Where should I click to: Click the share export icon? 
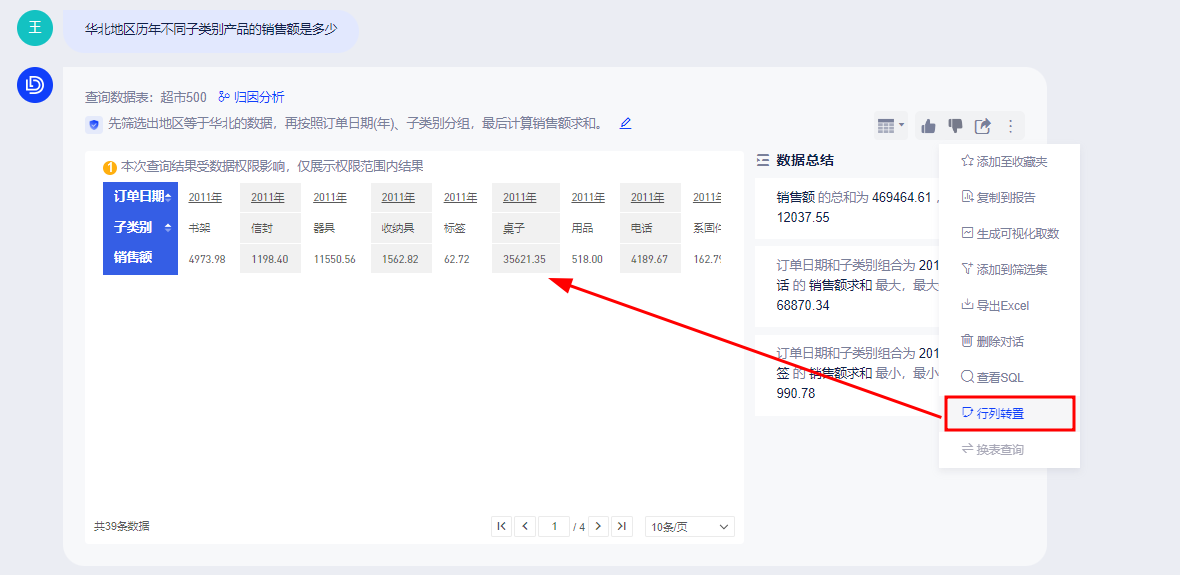pyautogui.click(x=983, y=126)
